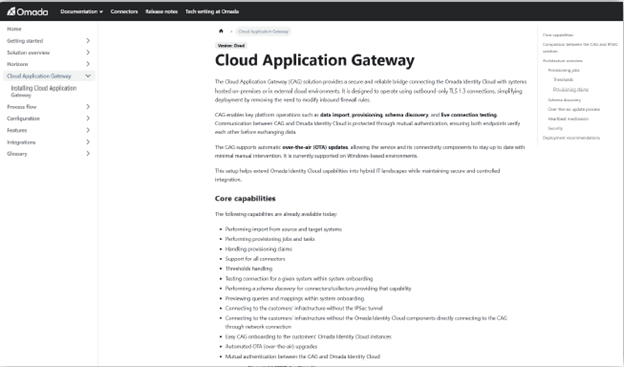Expand the Features section chevron
The image size is (624, 367).
(88, 130)
